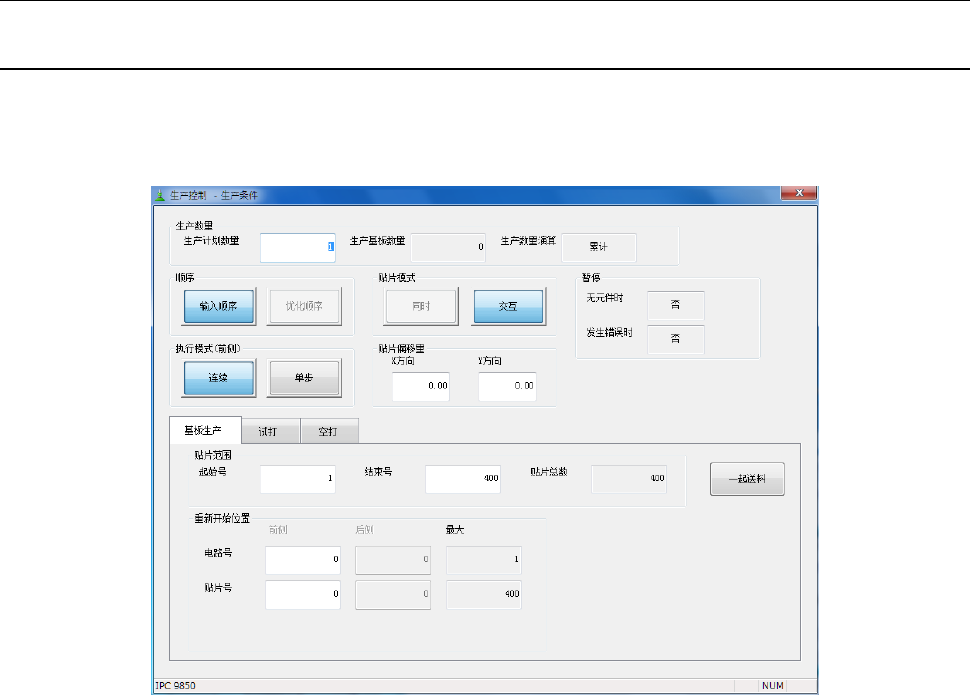970x695 pixels.
Task: Click the 一起送料 button
Action: [747, 479]
